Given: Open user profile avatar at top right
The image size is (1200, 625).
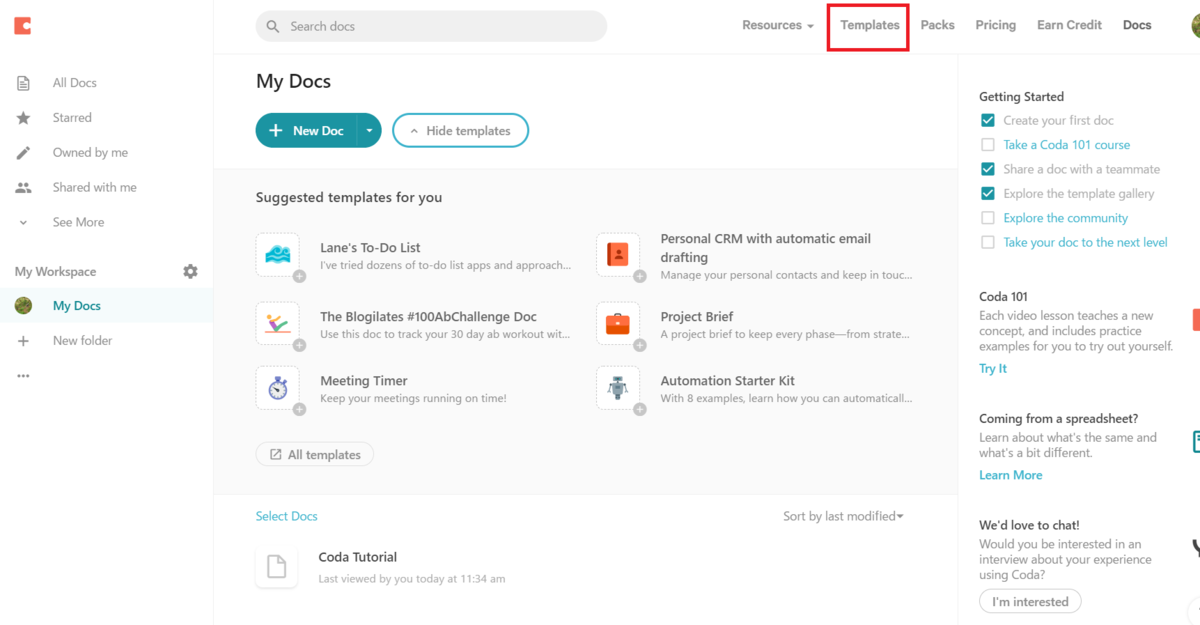Looking at the screenshot, I should click(x=1195, y=26).
